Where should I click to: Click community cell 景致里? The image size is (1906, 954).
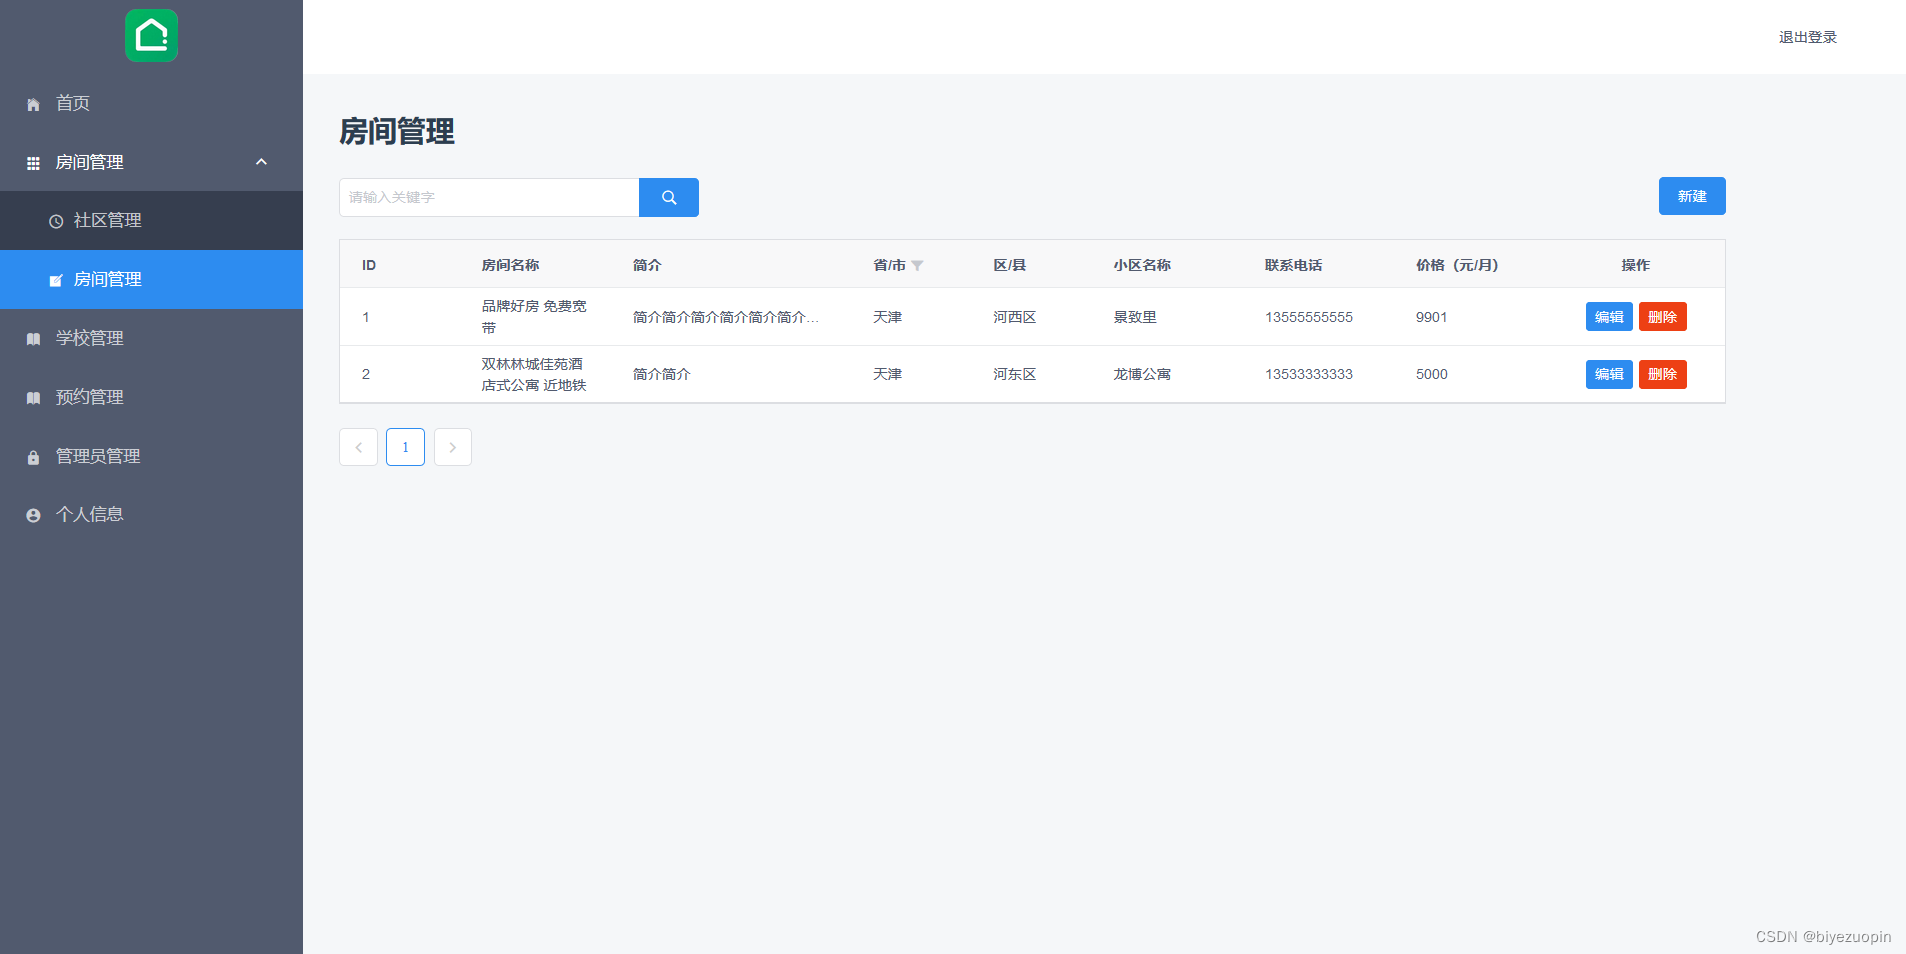pyautogui.click(x=1135, y=317)
